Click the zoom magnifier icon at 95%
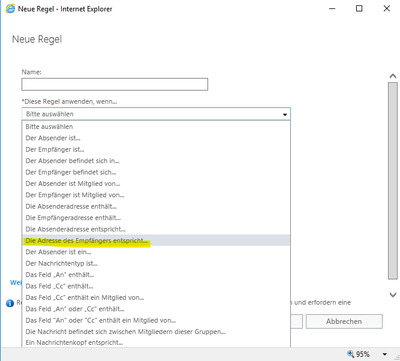Screen dimensions: 400x361 [351, 354]
